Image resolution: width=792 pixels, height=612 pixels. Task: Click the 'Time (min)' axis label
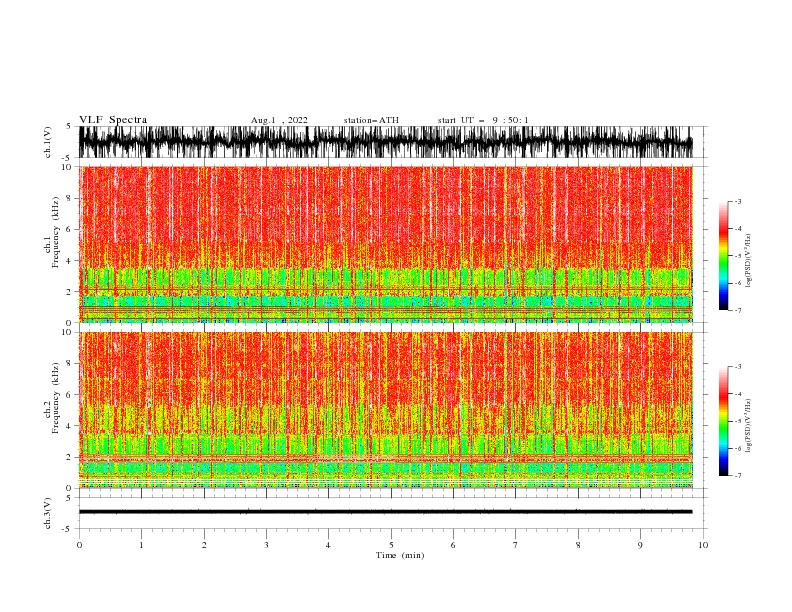pyautogui.click(x=400, y=555)
